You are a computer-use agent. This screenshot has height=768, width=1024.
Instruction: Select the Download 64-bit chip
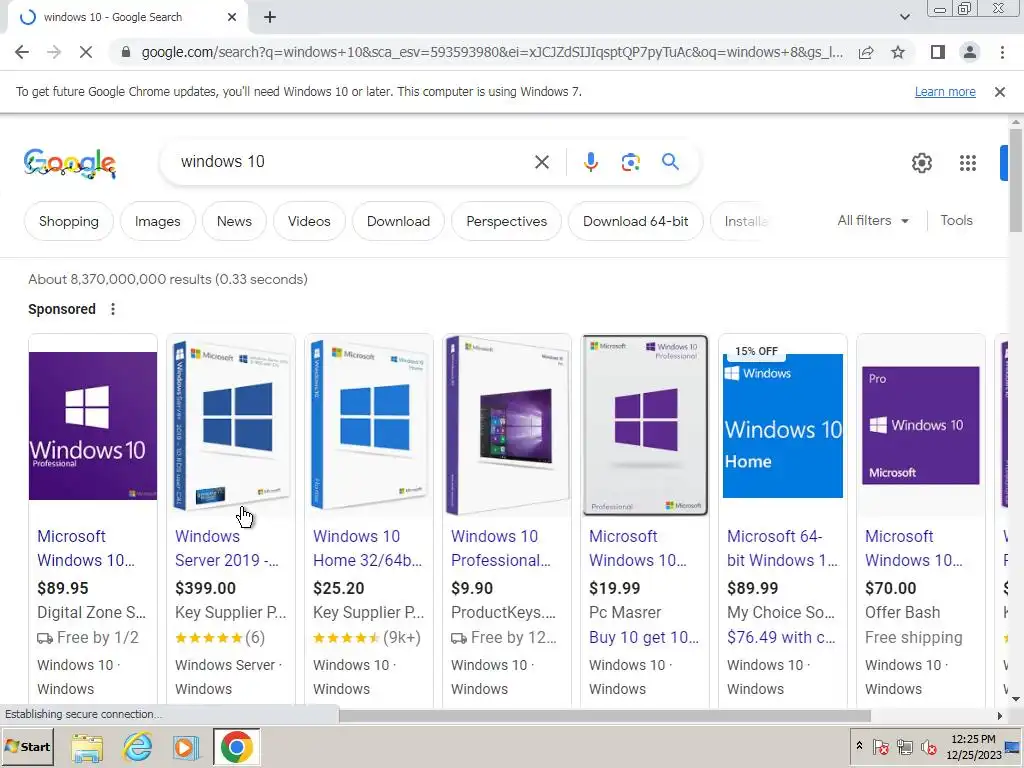click(635, 221)
